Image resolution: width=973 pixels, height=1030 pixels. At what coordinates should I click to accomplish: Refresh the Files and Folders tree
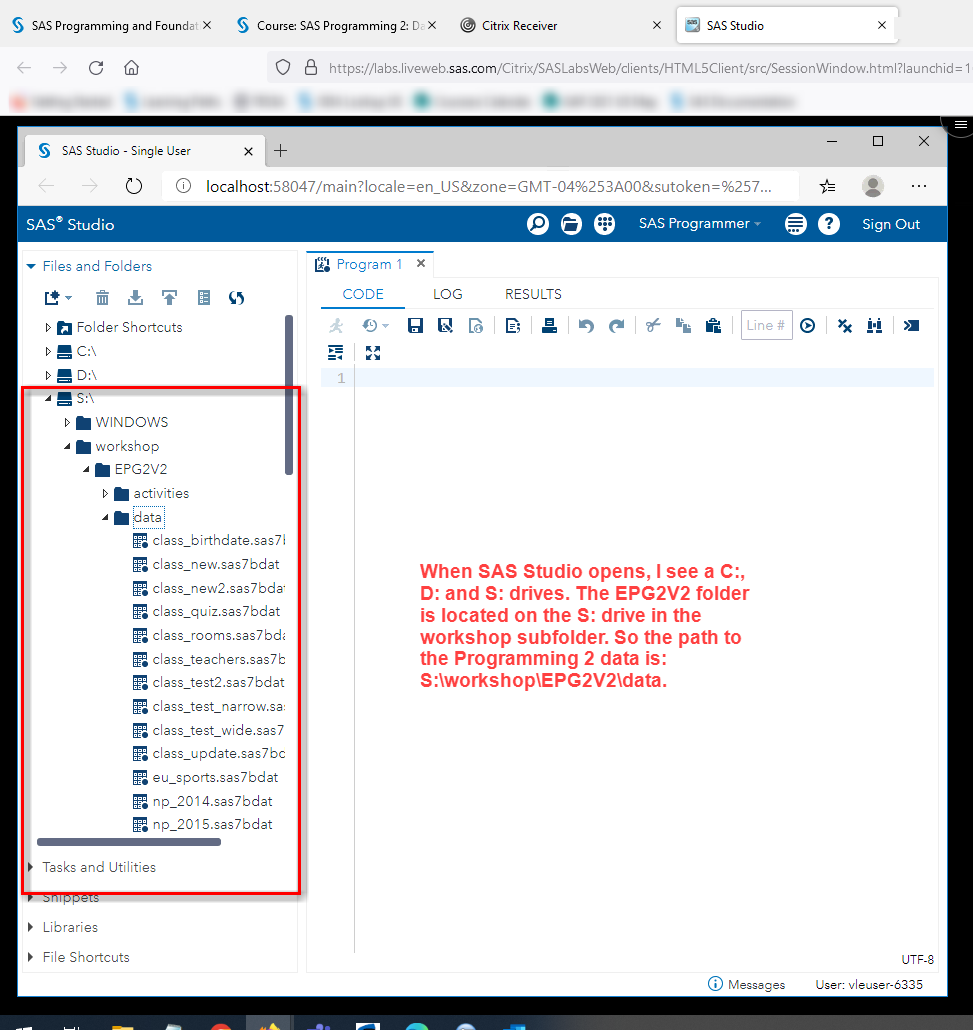(x=236, y=297)
